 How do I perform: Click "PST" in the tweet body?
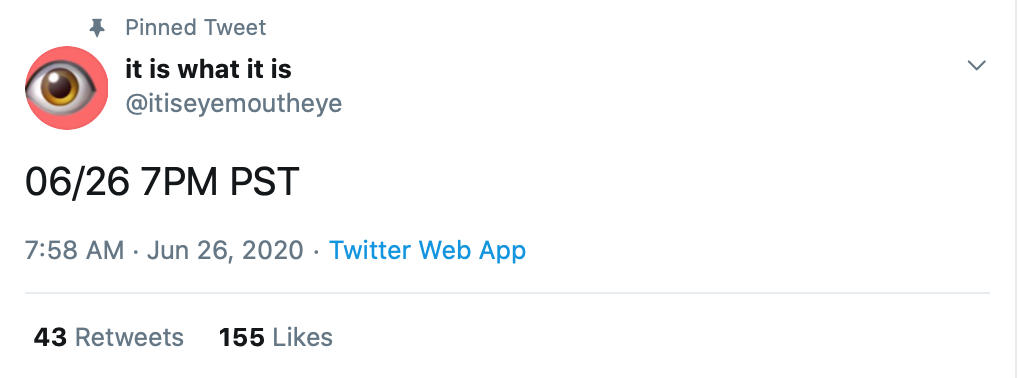point(264,182)
